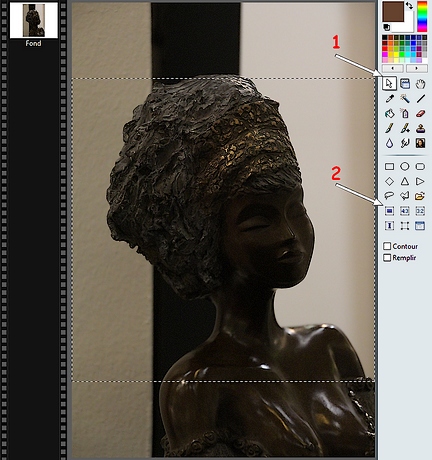
Task: Select the arrow selection tool
Action: [389, 84]
